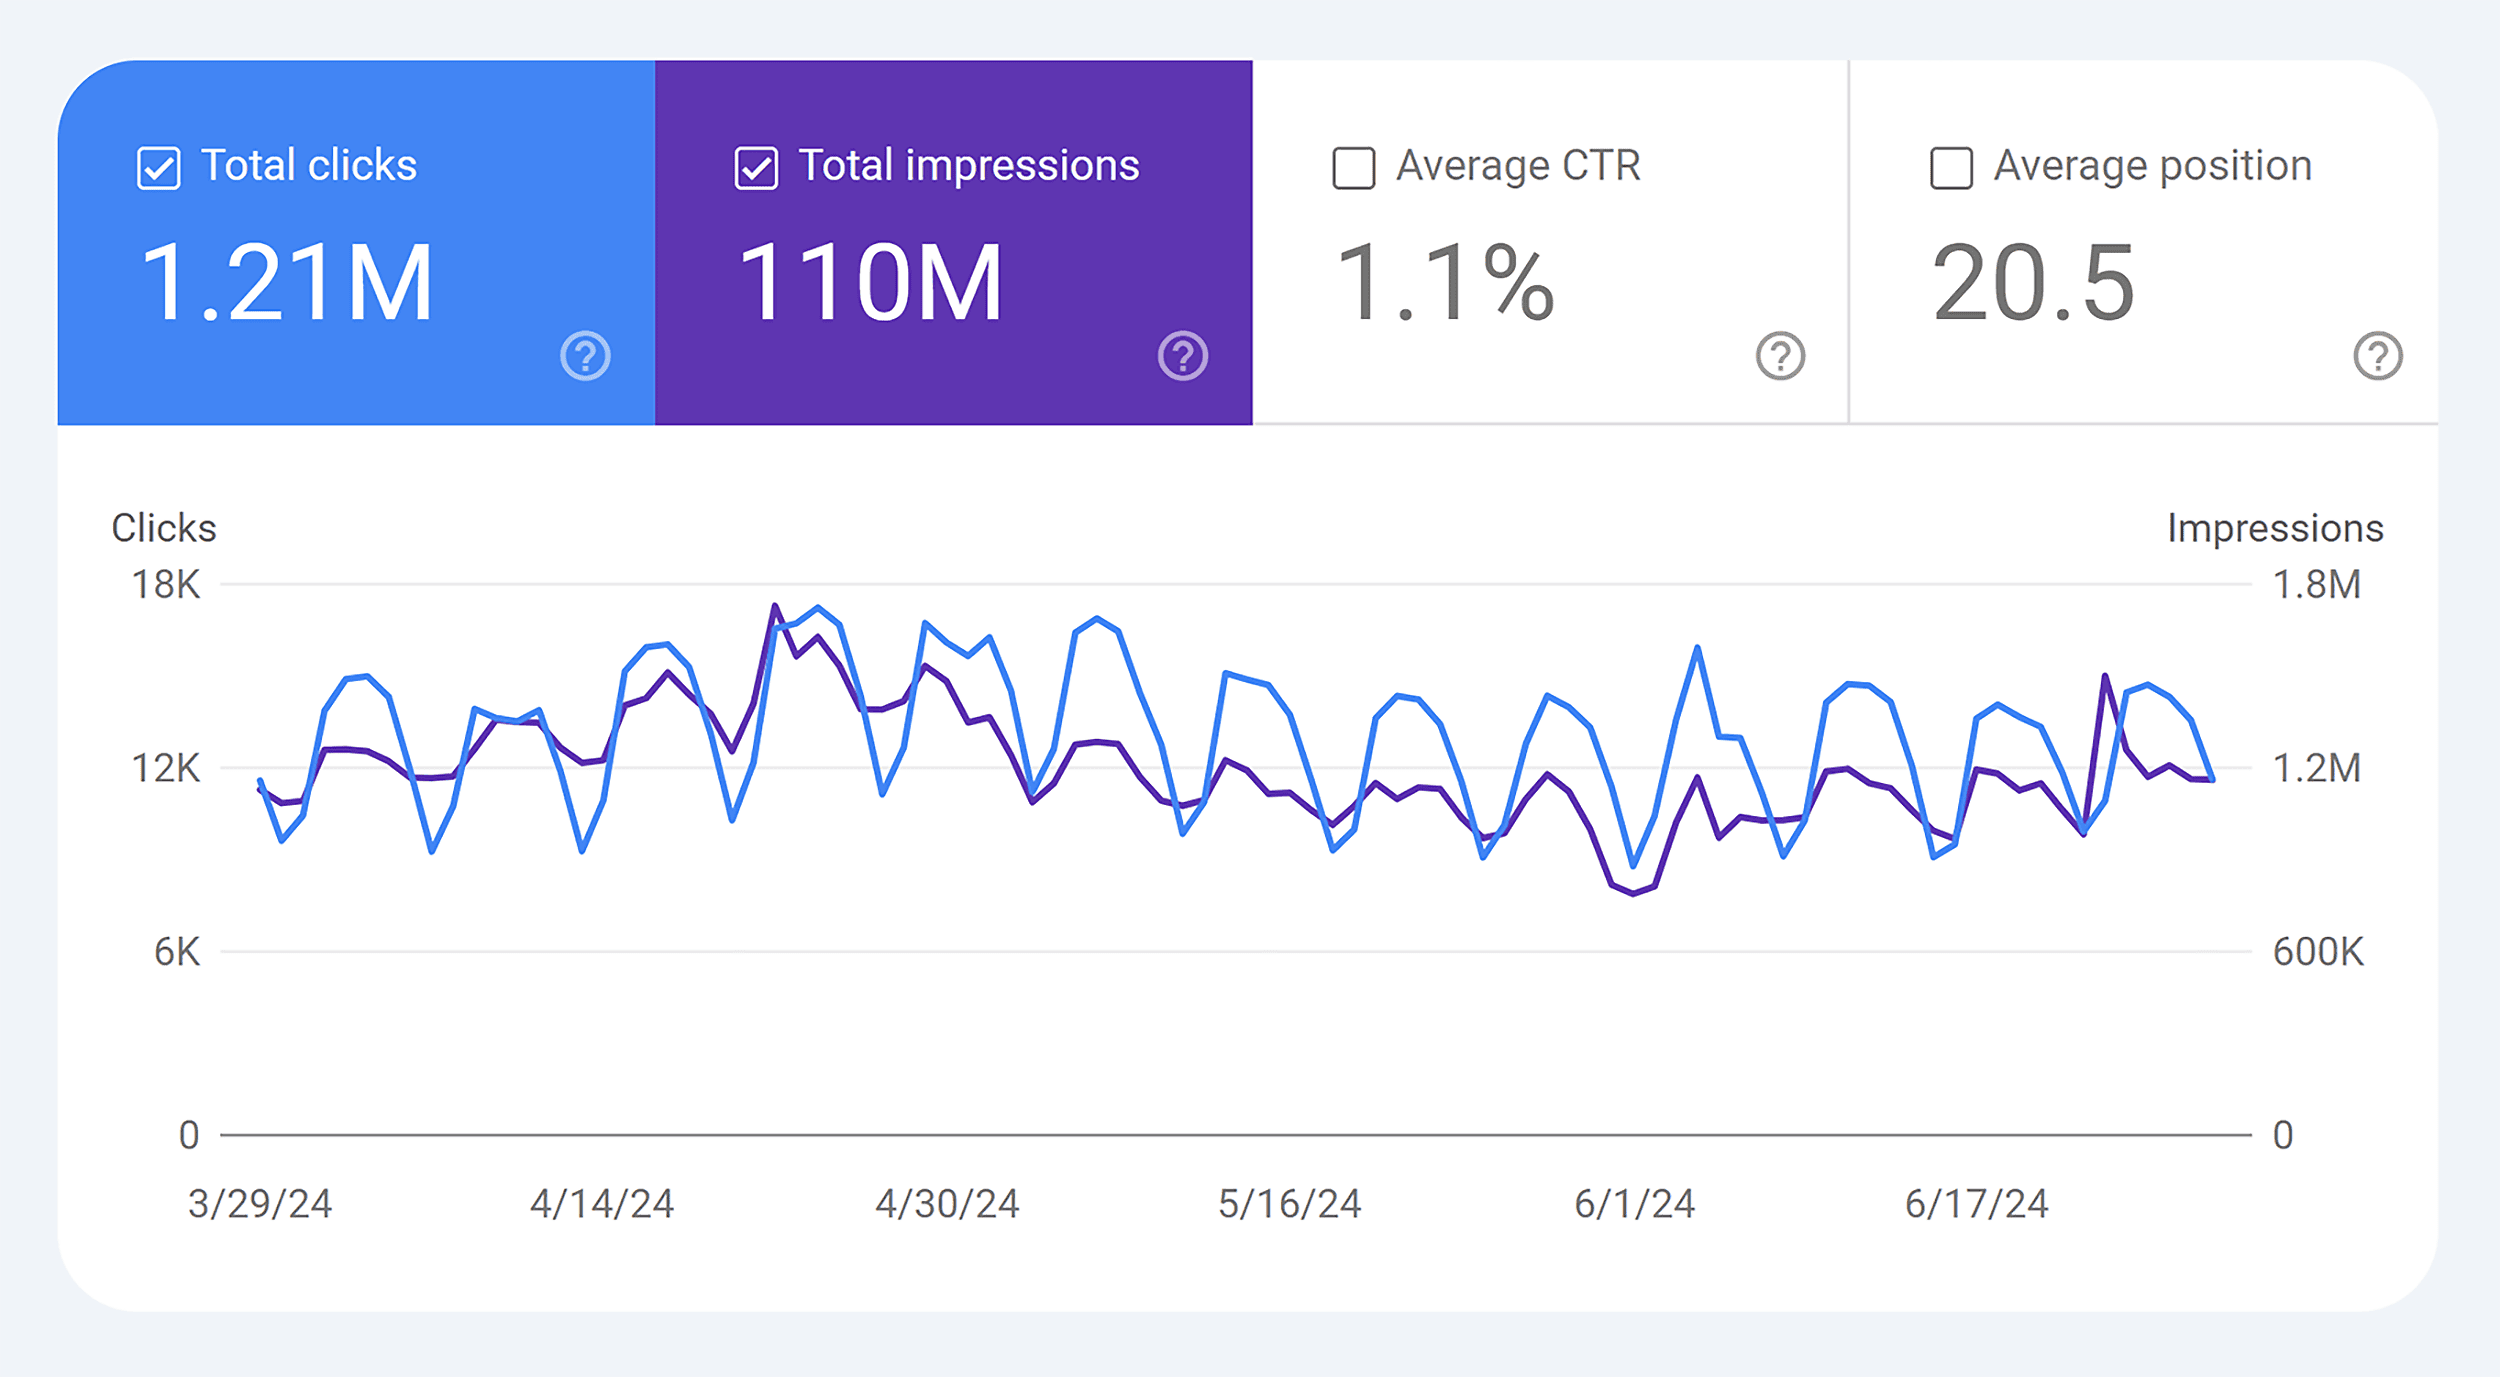View help icon for Average CTR metric
2500x1377 pixels.
pos(1780,355)
